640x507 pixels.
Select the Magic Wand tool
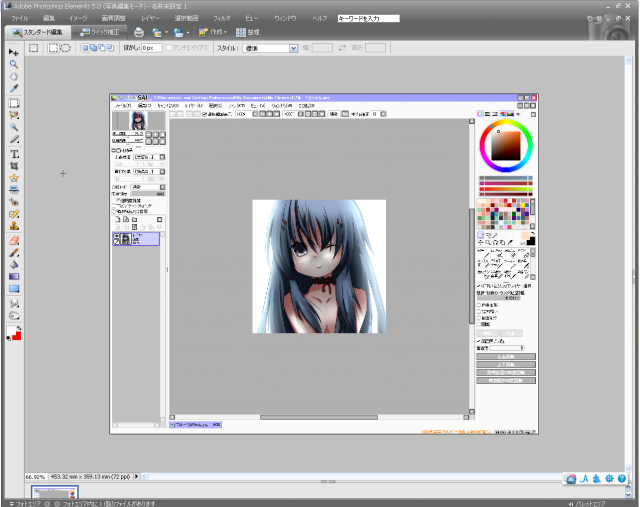[x=14, y=127]
